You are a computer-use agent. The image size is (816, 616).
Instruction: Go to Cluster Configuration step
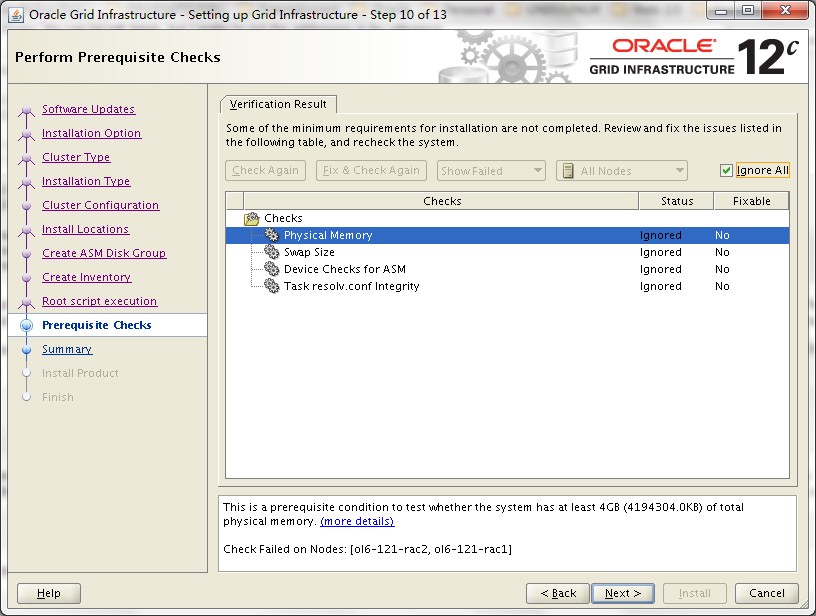(100, 205)
